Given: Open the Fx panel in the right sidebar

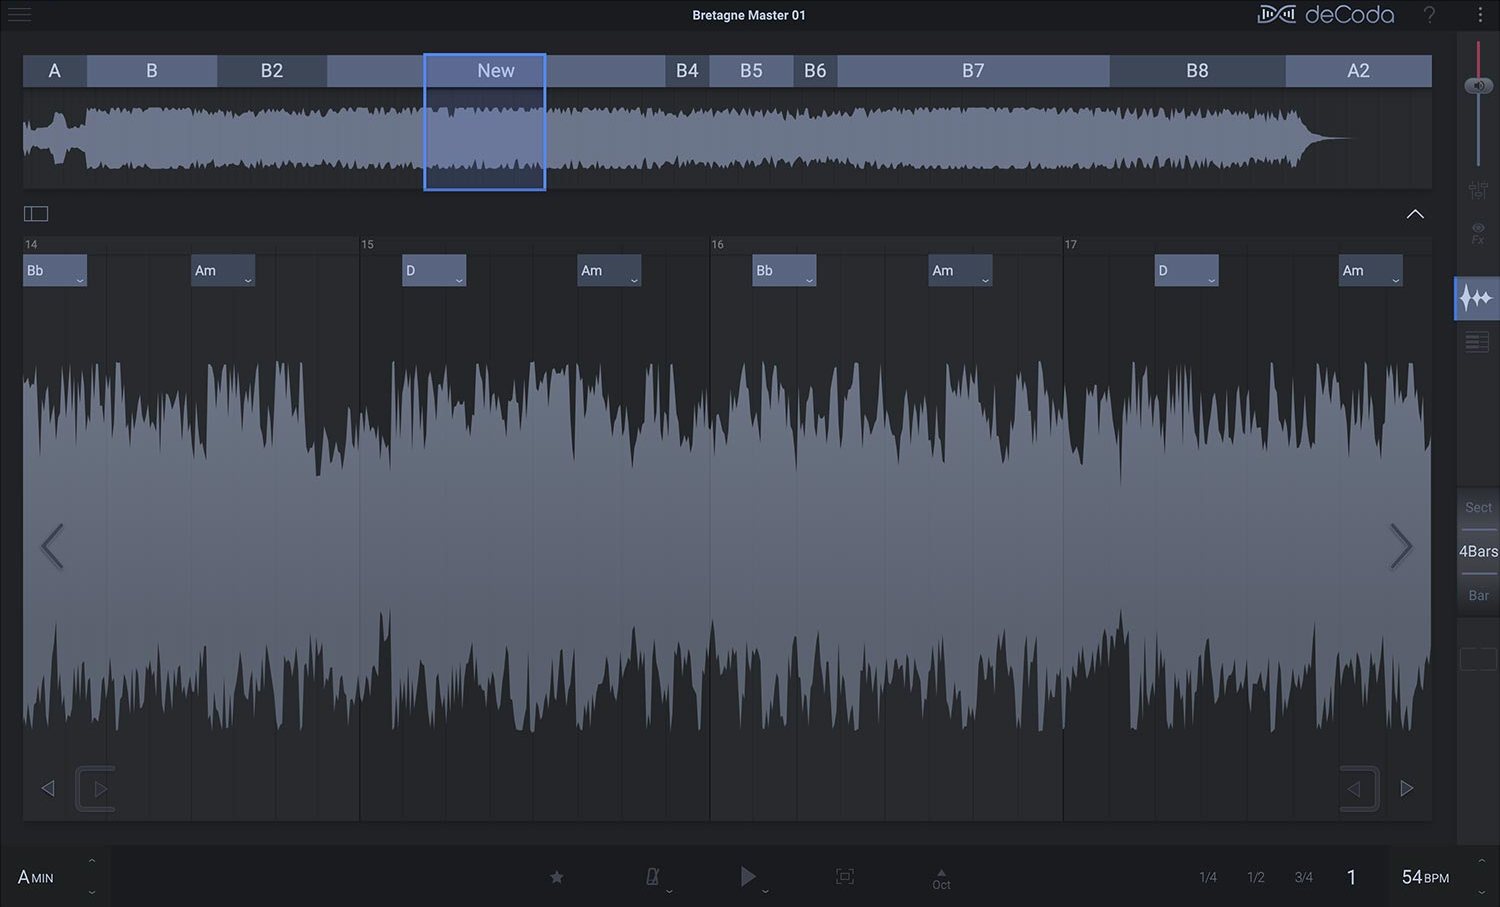Looking at the screenshot, I should pos(1478,232).
